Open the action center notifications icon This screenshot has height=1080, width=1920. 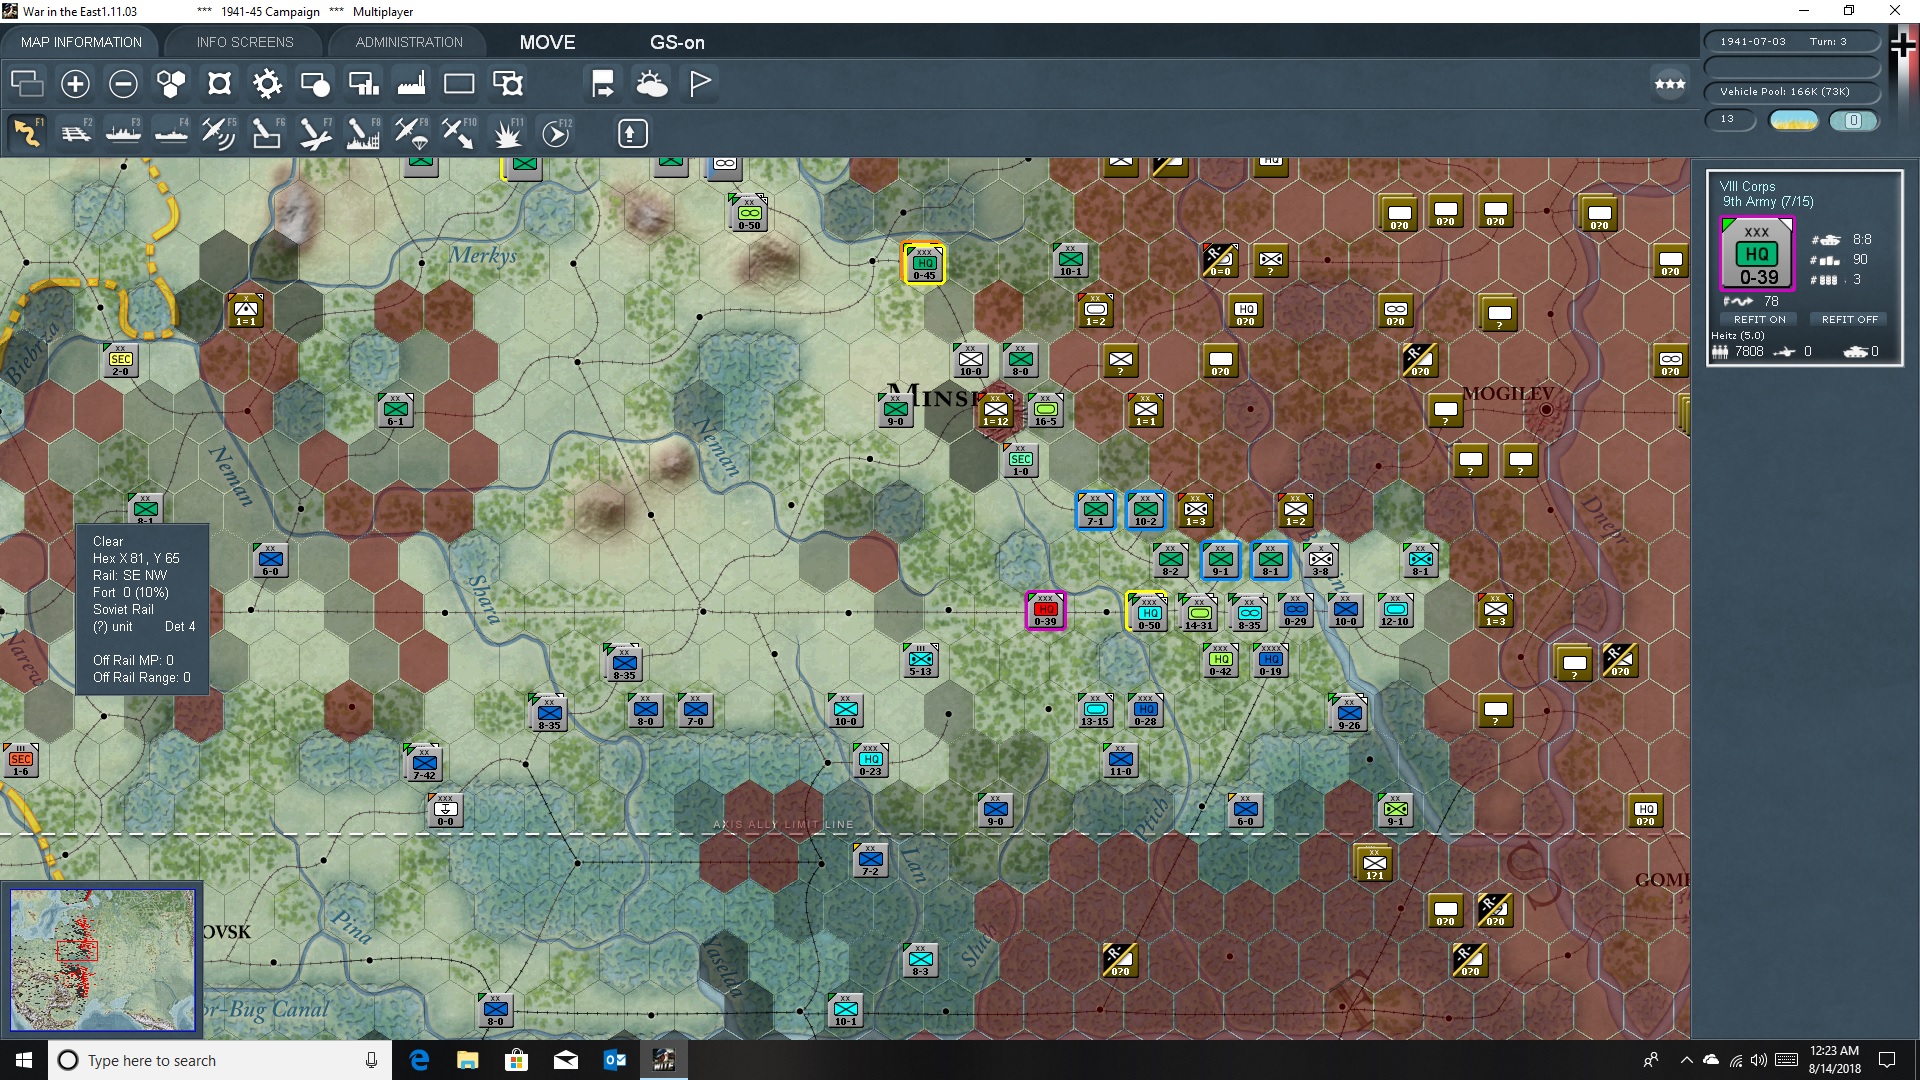[1887, 1060]
